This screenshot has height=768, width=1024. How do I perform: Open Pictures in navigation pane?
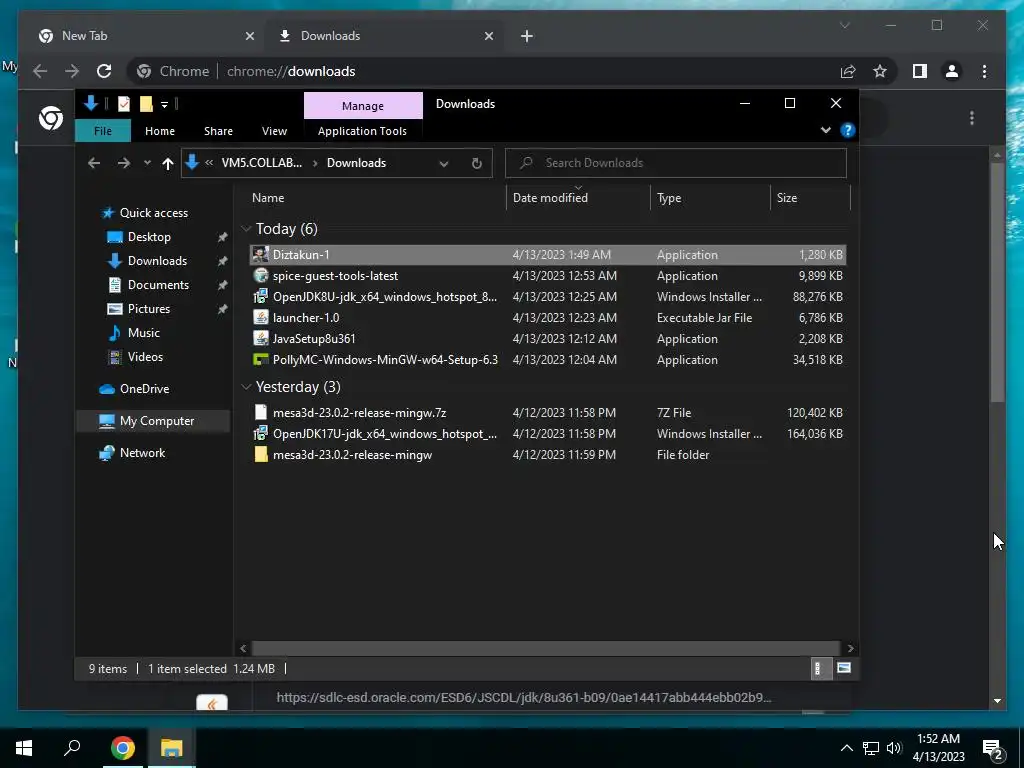[148, 309]
